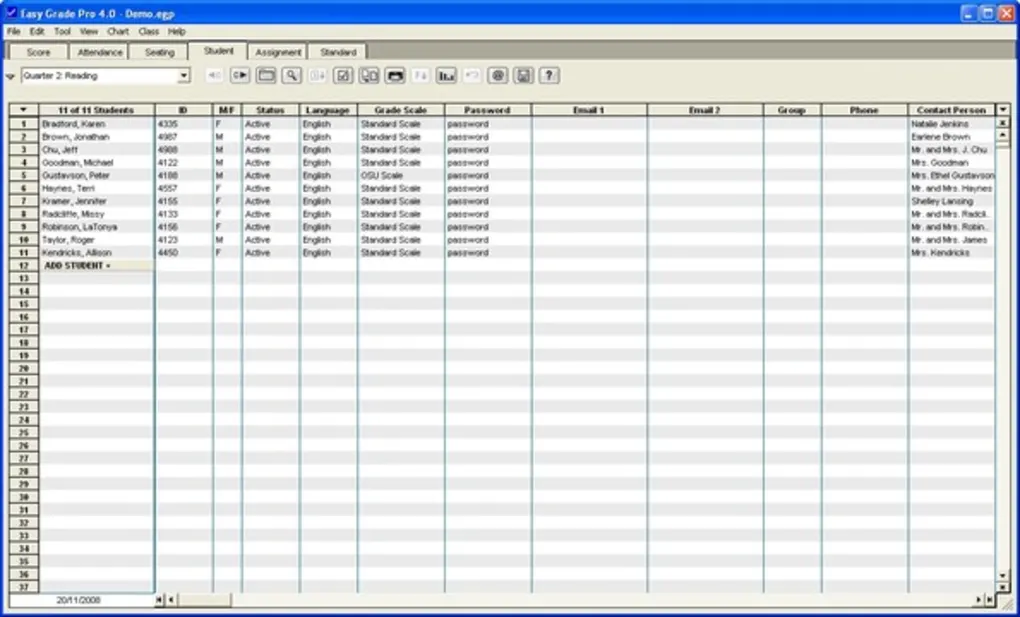Screen dimensions: 1020x617
Task: Click the magnifier search icon in toolbar
Action: click(291, 76)
